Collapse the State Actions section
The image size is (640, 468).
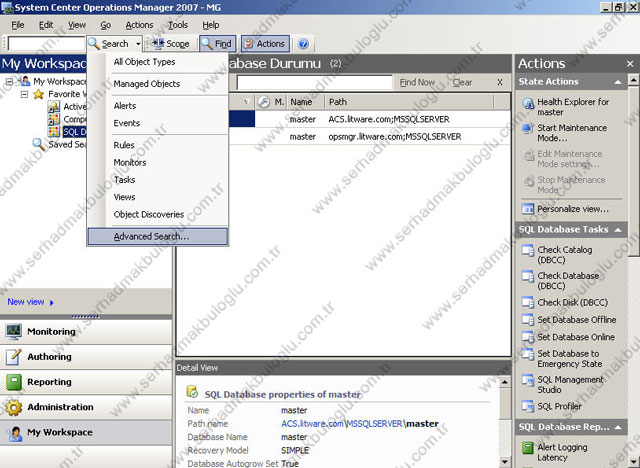coord(618,82)
